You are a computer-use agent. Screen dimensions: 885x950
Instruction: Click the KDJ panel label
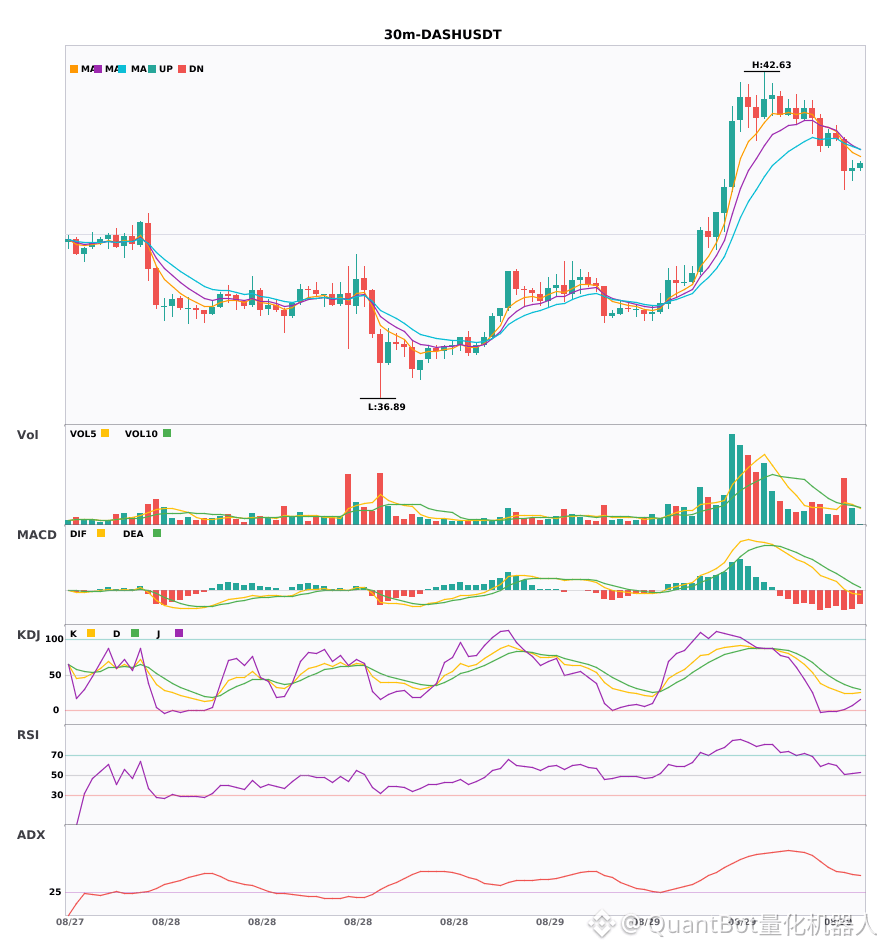coord(28,635)
